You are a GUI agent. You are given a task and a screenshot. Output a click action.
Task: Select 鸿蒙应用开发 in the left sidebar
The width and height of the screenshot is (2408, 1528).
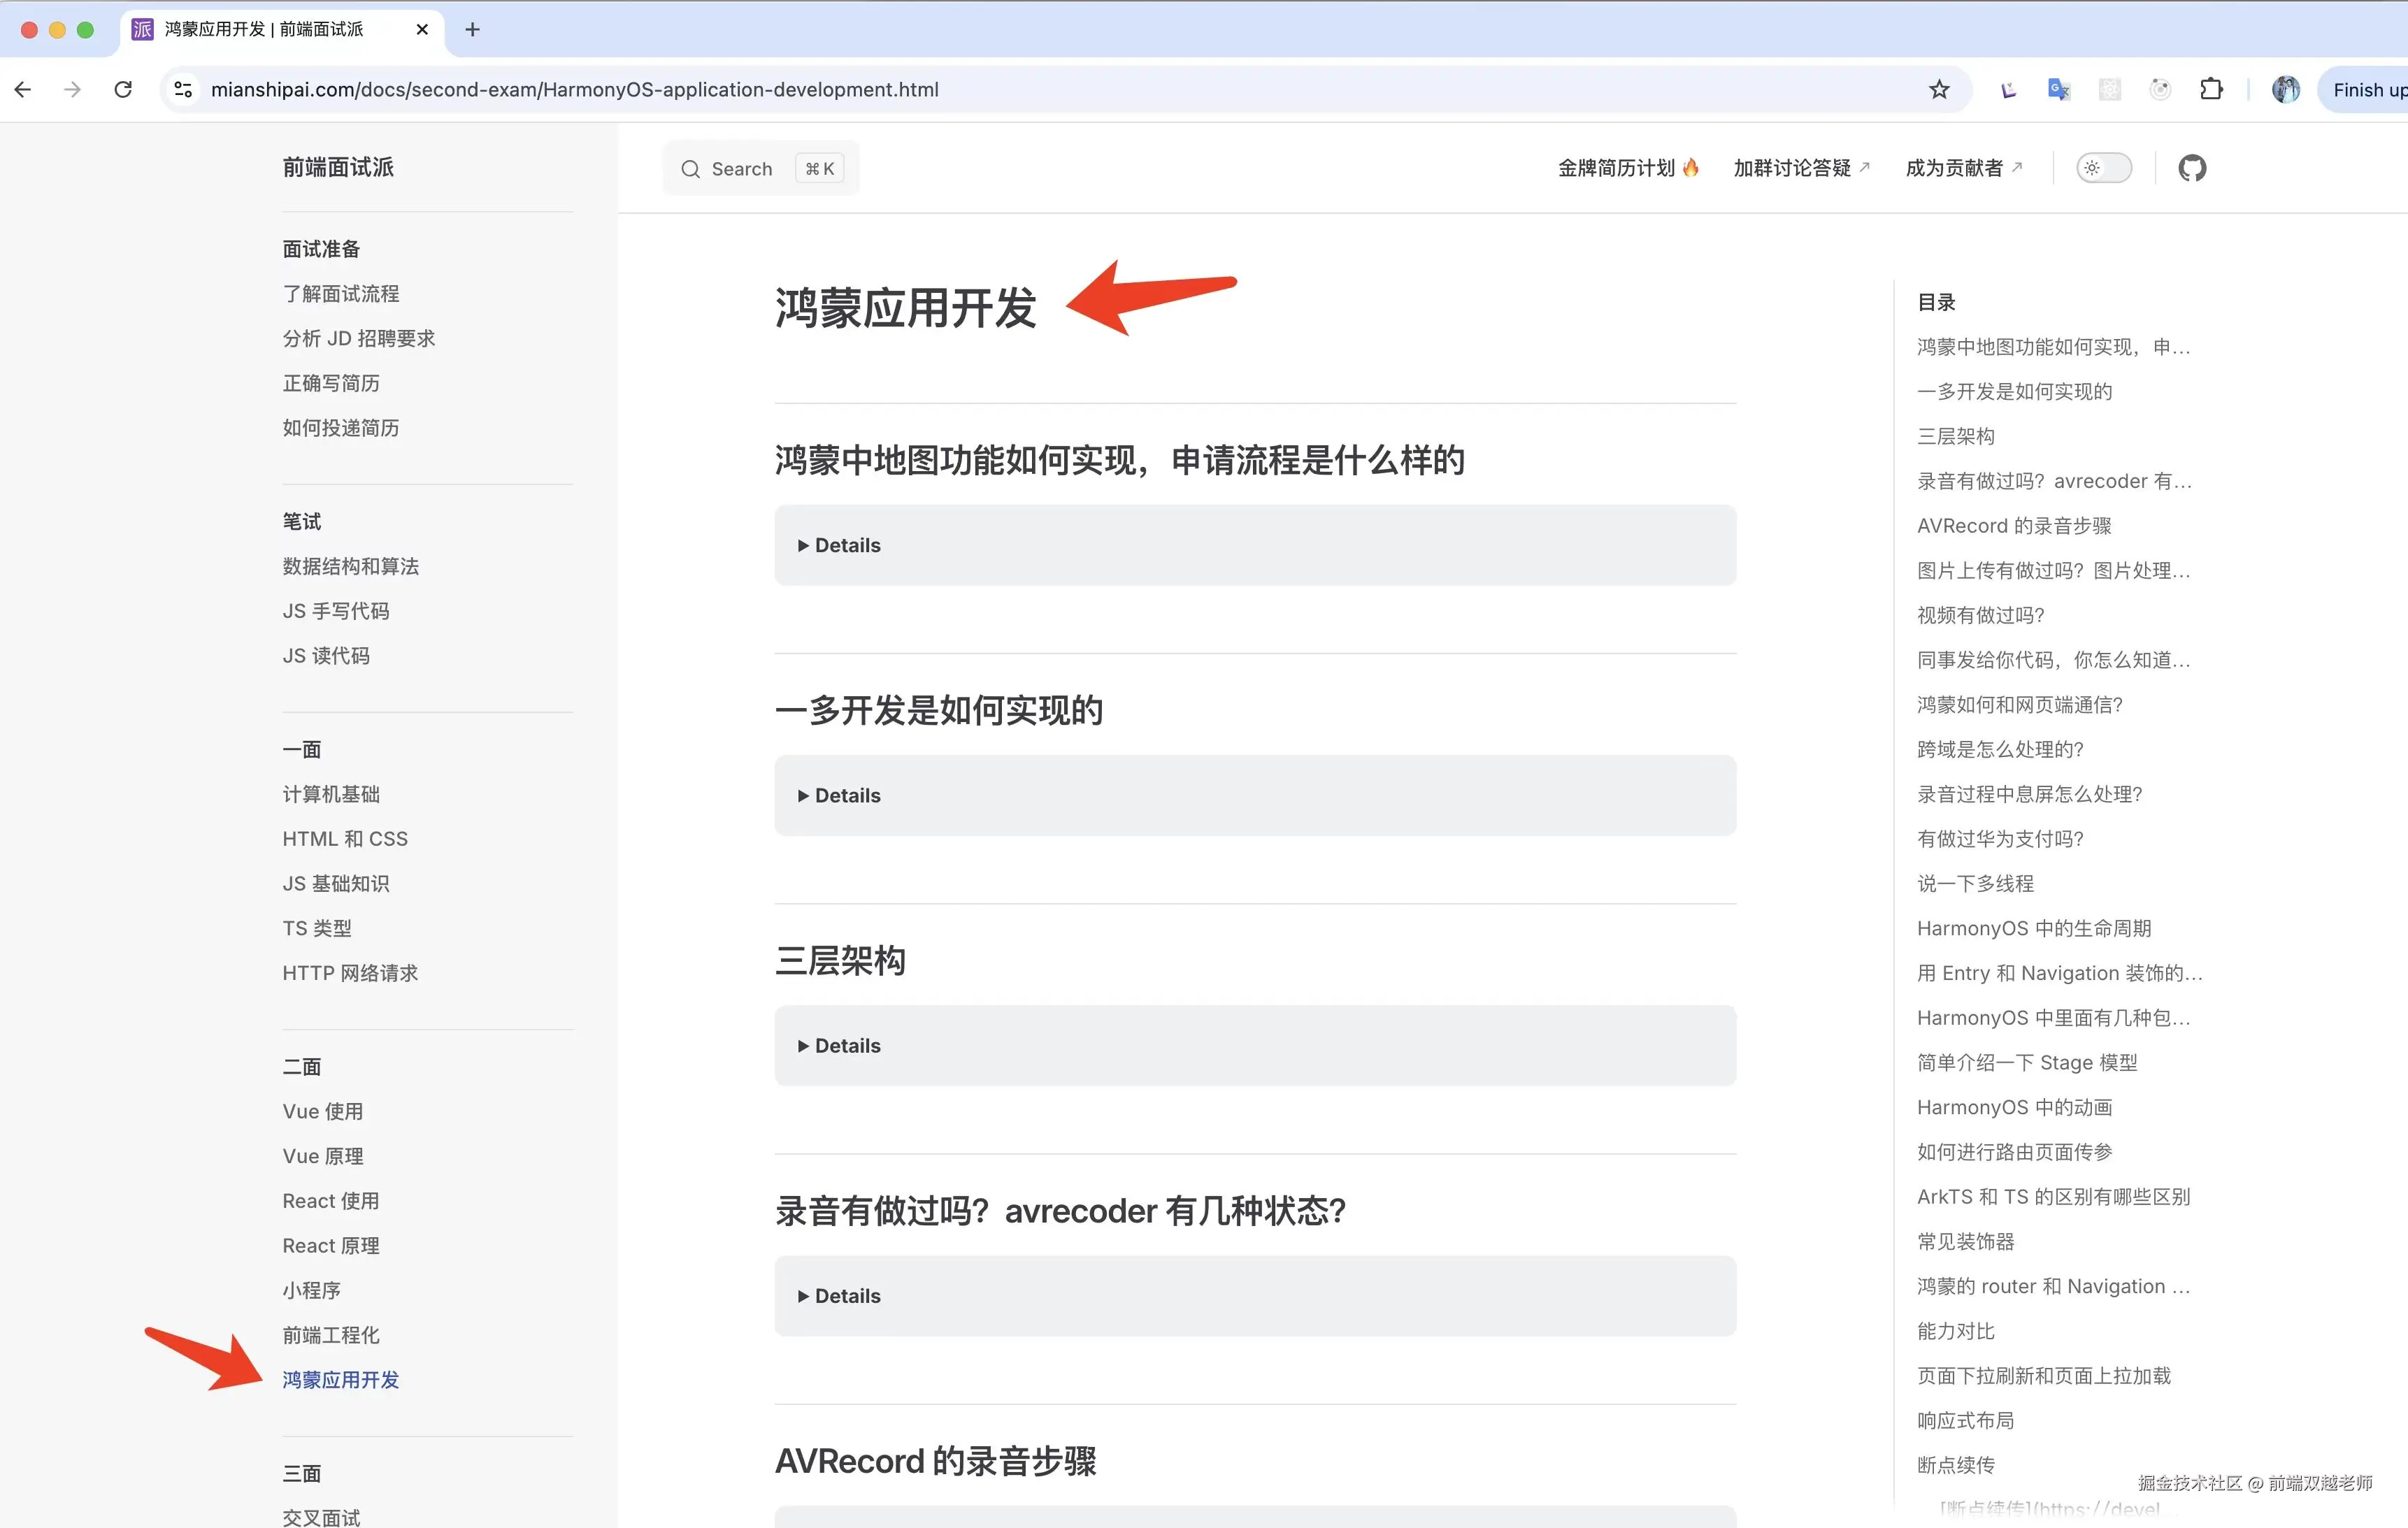coord(340,1380)
